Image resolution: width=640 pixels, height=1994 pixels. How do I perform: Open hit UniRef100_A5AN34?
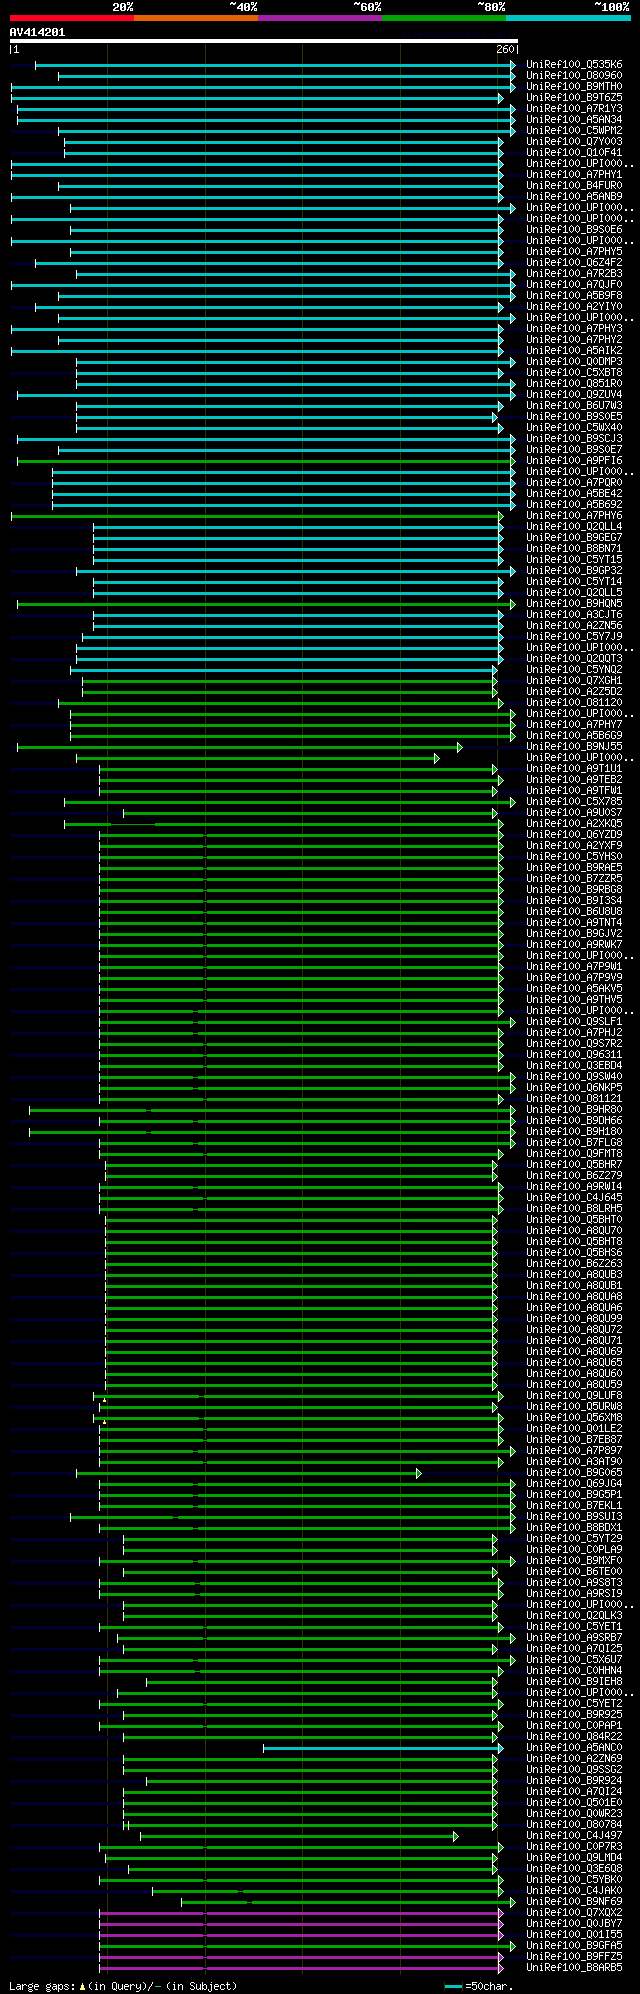[x=574, y=120]
